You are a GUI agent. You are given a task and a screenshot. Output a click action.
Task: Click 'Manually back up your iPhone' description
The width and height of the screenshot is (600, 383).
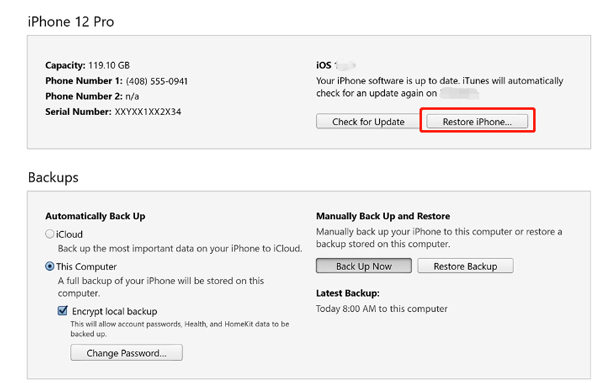(x=439, y=238)
